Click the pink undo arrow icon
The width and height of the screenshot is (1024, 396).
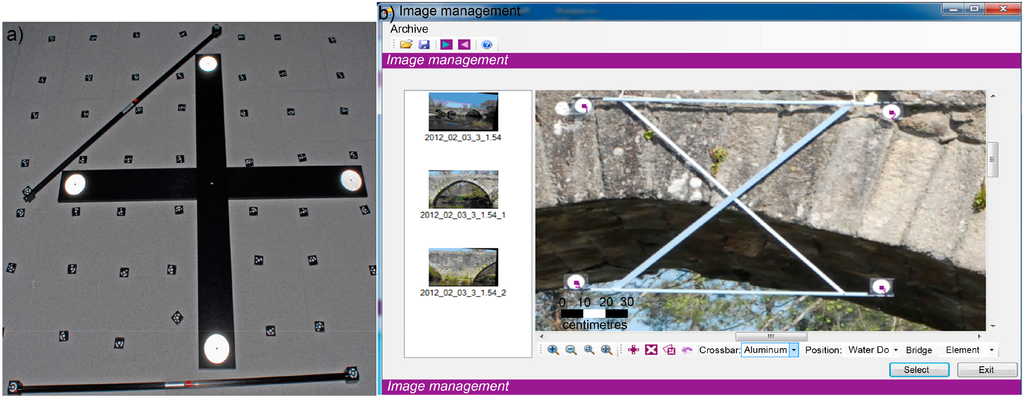pyautogui.click(x=687, y=350)
